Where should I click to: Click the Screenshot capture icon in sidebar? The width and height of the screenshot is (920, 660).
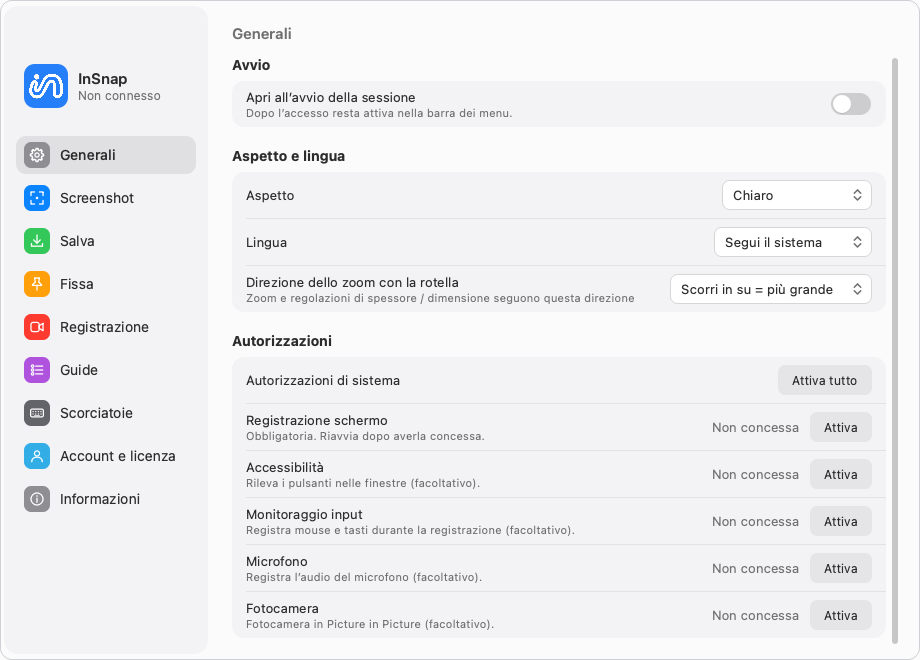37,198
